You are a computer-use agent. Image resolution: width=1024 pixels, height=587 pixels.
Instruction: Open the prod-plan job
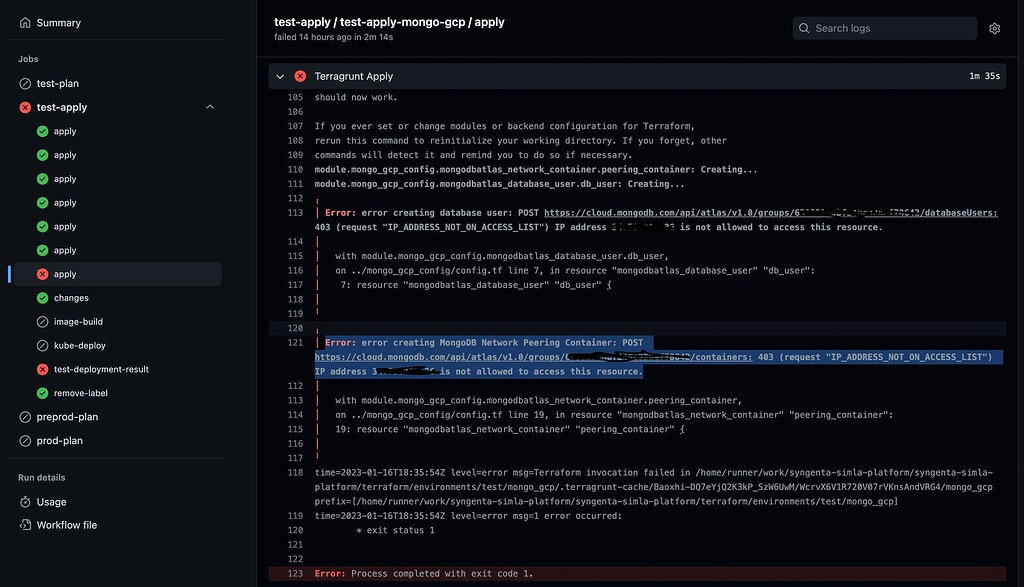pyautogui.click(x=60, y=441)
